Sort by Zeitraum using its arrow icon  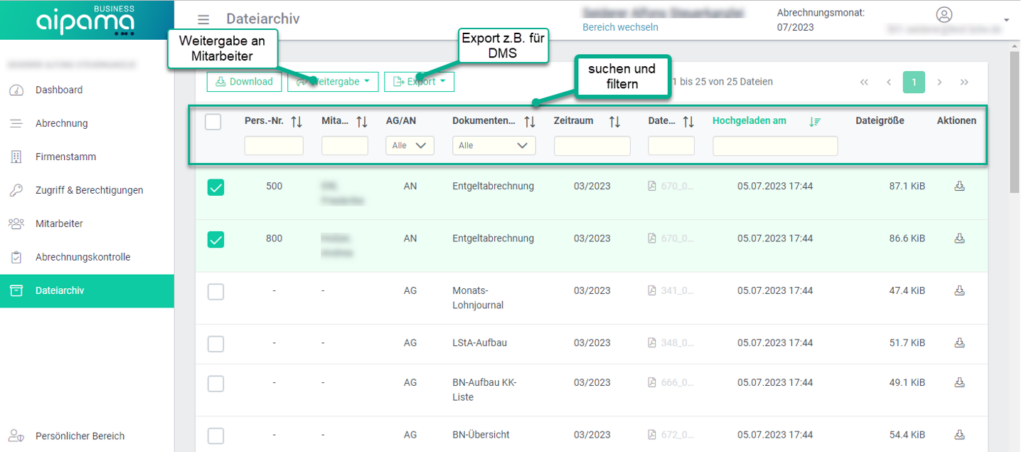coord(615,122)
